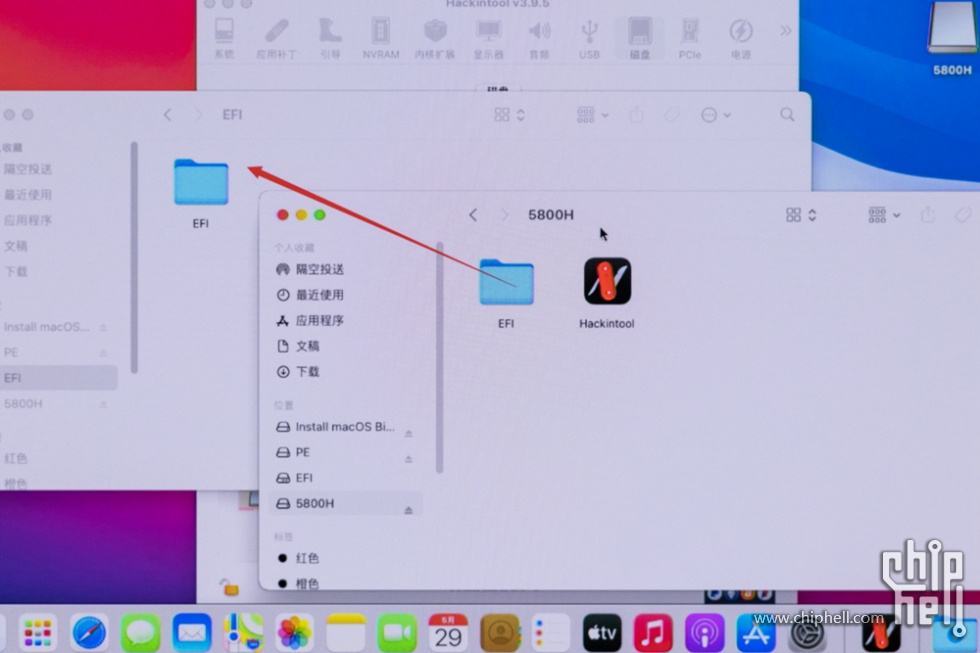The height and width of the screenshot is (653, 980).
Task: Open Launchpad from the Dock
Action: pyautogui.click(x=38, y=633)
